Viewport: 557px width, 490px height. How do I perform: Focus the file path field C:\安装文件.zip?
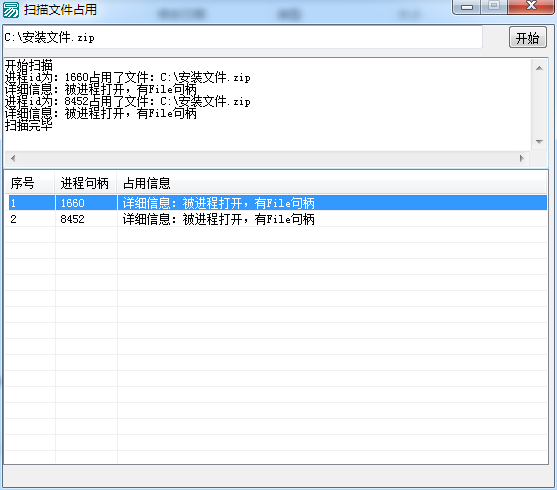click(x=243, y=37)
